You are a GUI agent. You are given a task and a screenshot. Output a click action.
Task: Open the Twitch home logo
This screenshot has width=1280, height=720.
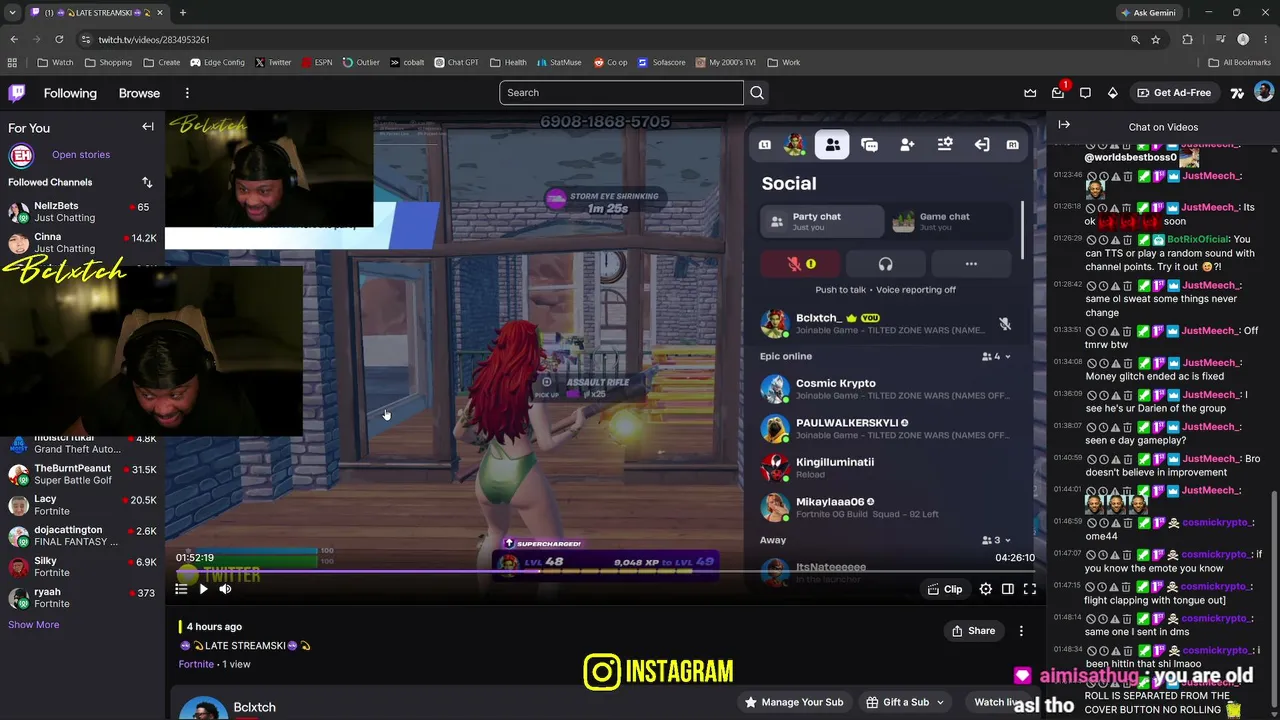[17, 93]
